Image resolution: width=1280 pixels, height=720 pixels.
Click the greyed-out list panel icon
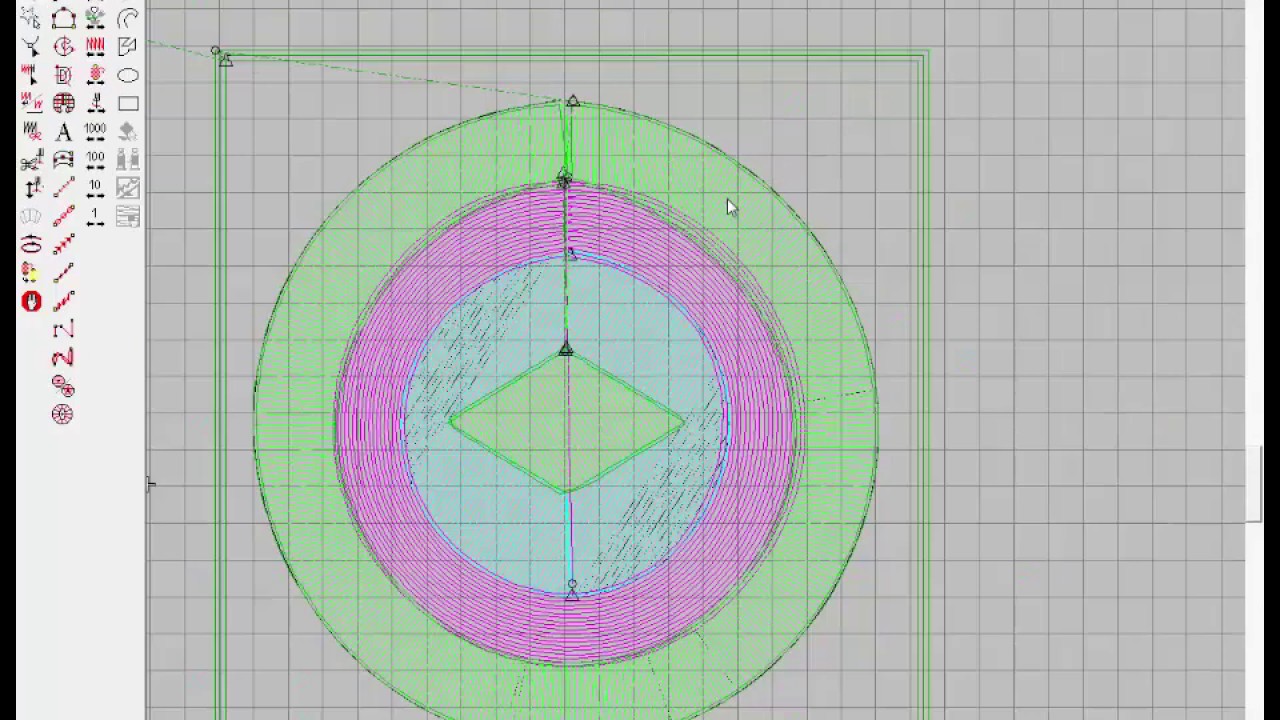(x=127, y=216)
